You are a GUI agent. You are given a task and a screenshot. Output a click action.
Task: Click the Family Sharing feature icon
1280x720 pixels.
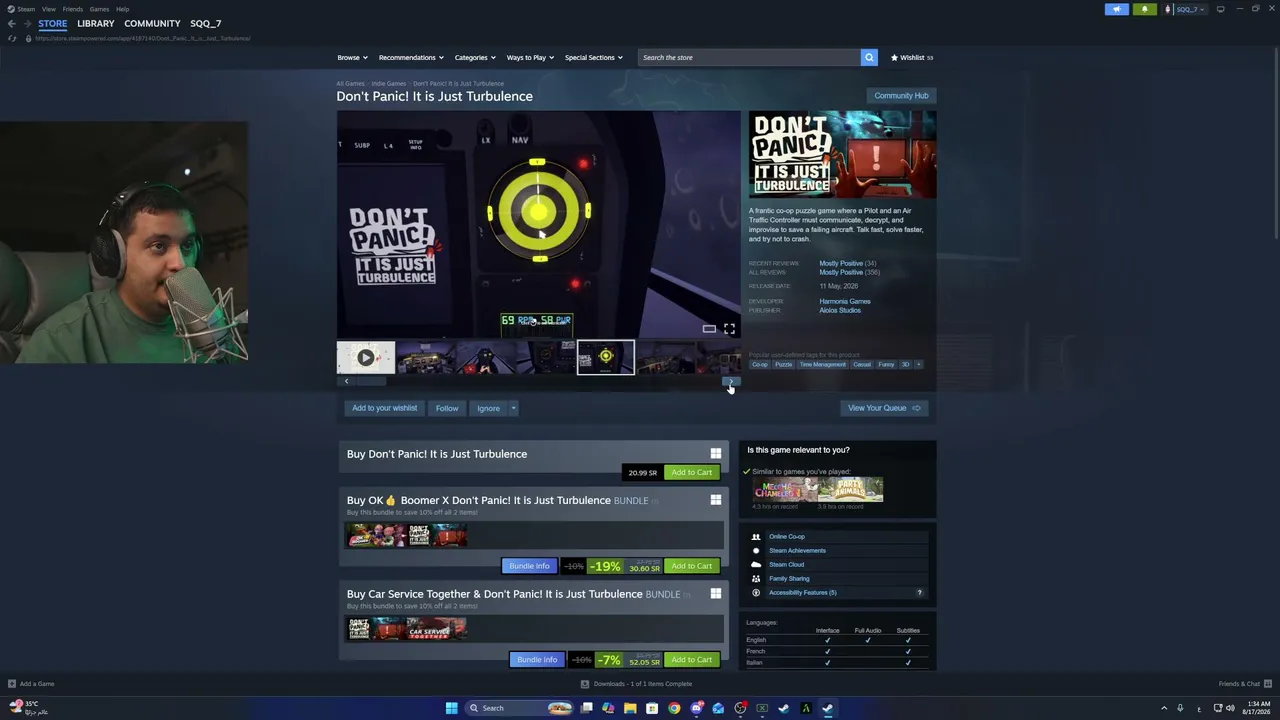point(756,579)
